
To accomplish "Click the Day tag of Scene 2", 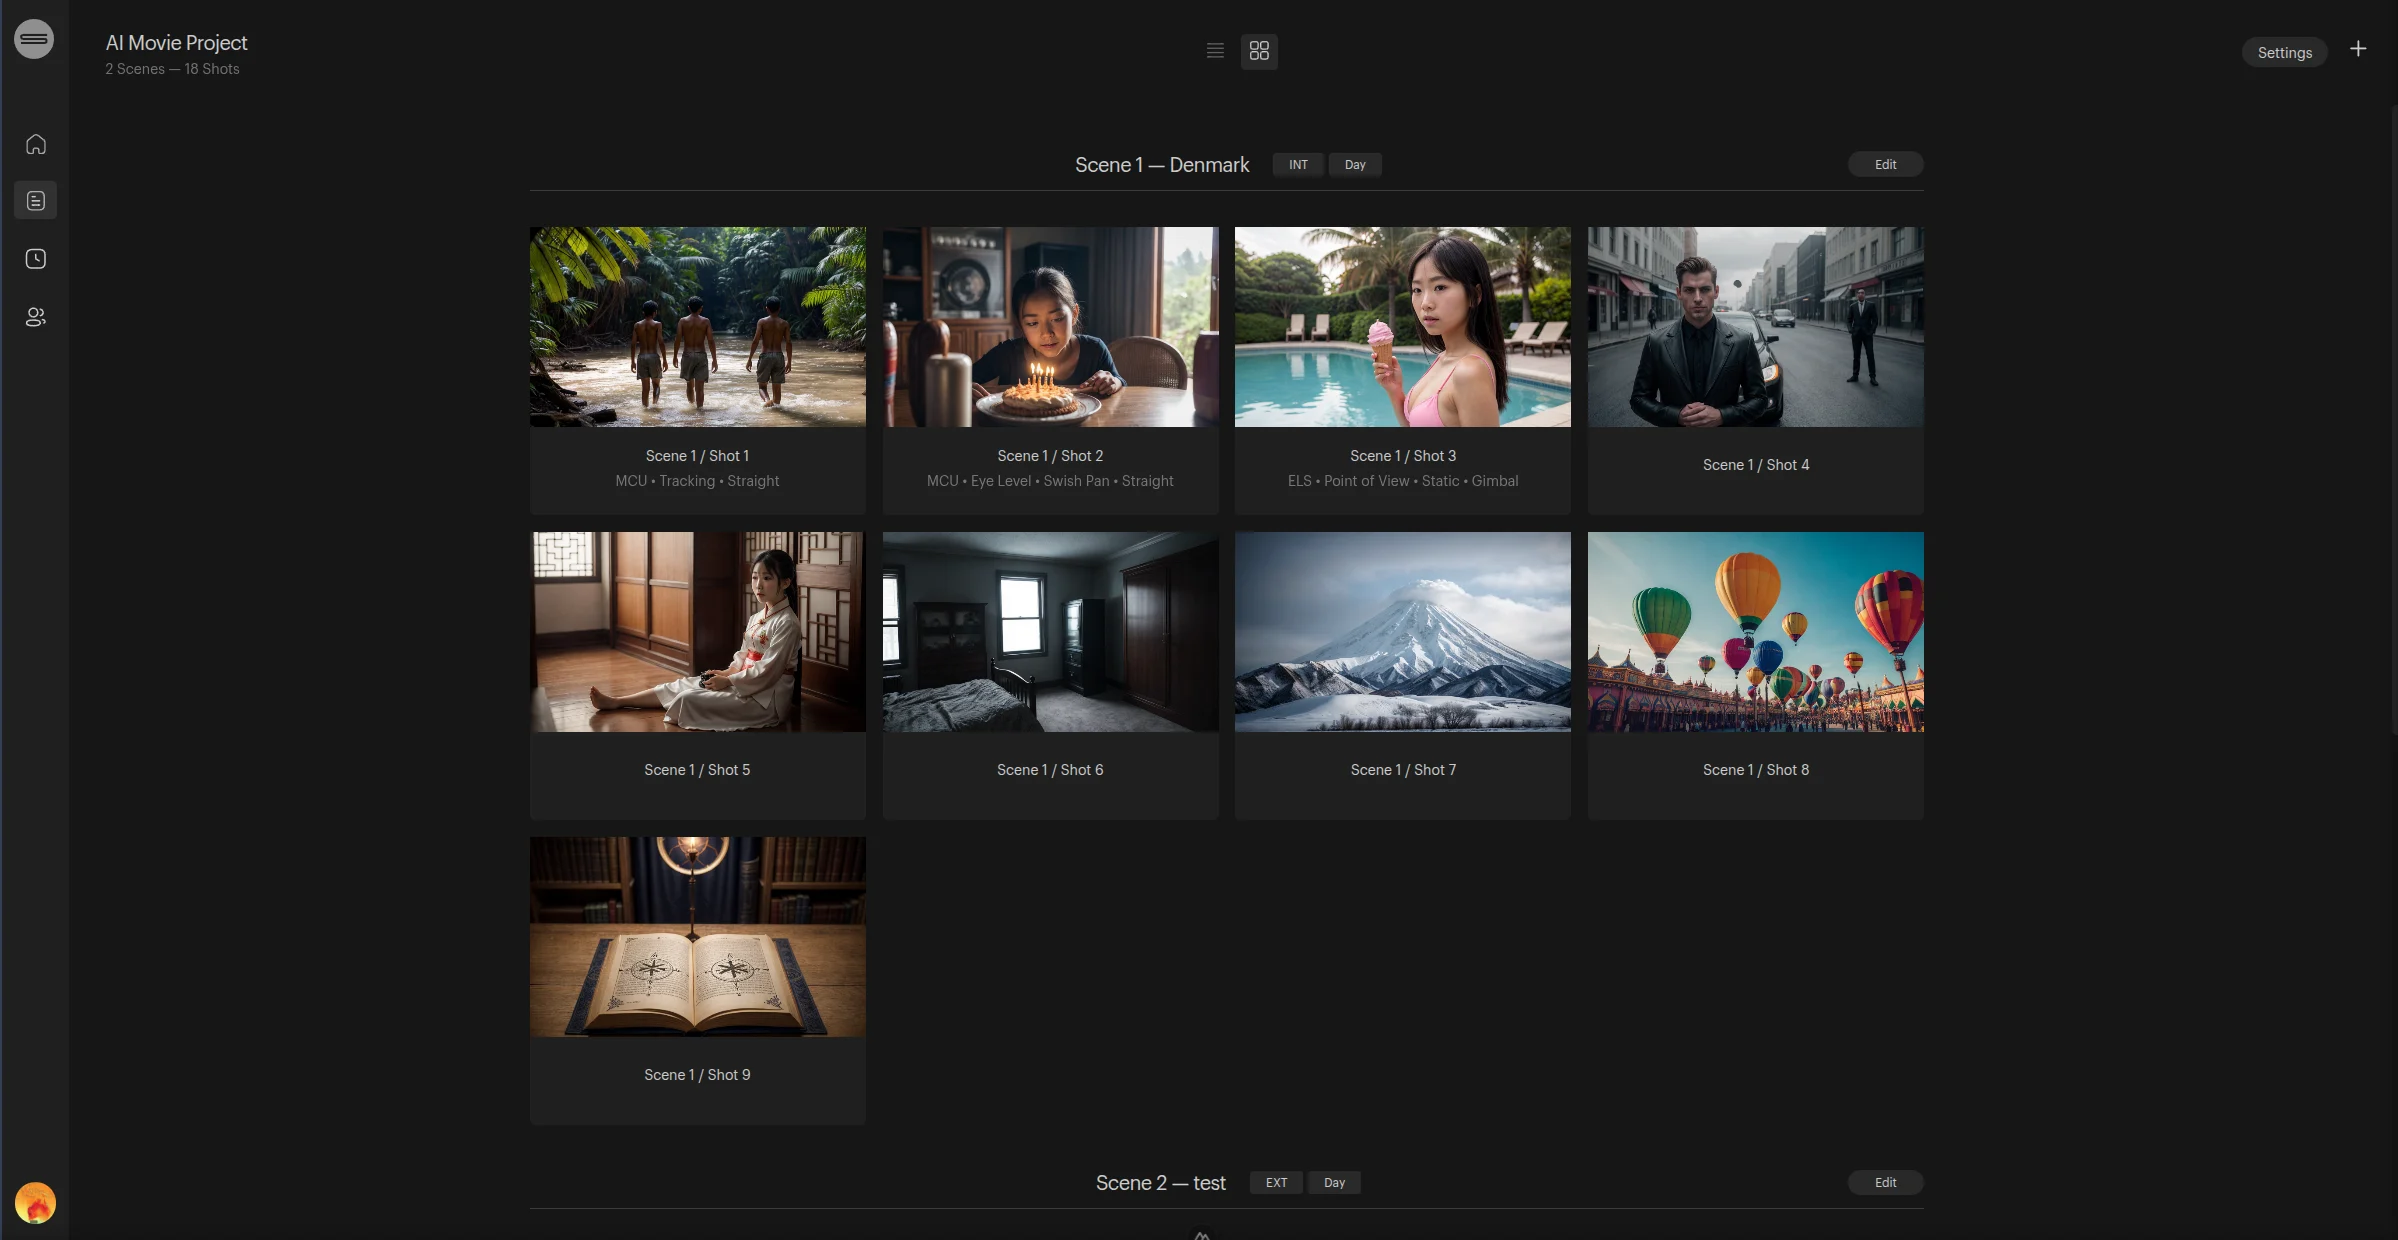I will [1334, 1183].
